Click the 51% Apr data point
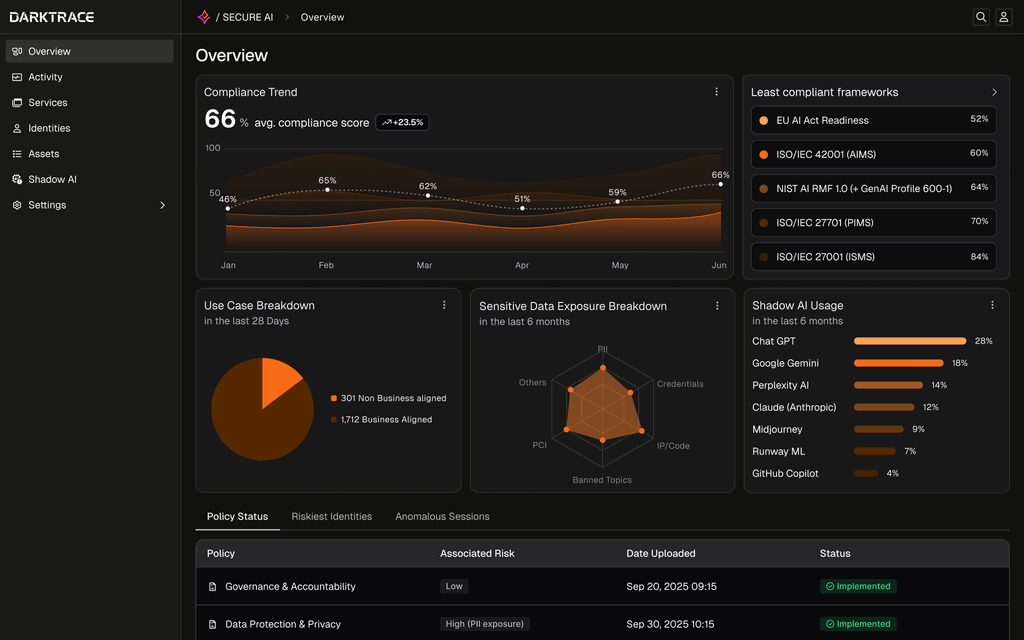The image size is (1024, 640). click(522, 208)
